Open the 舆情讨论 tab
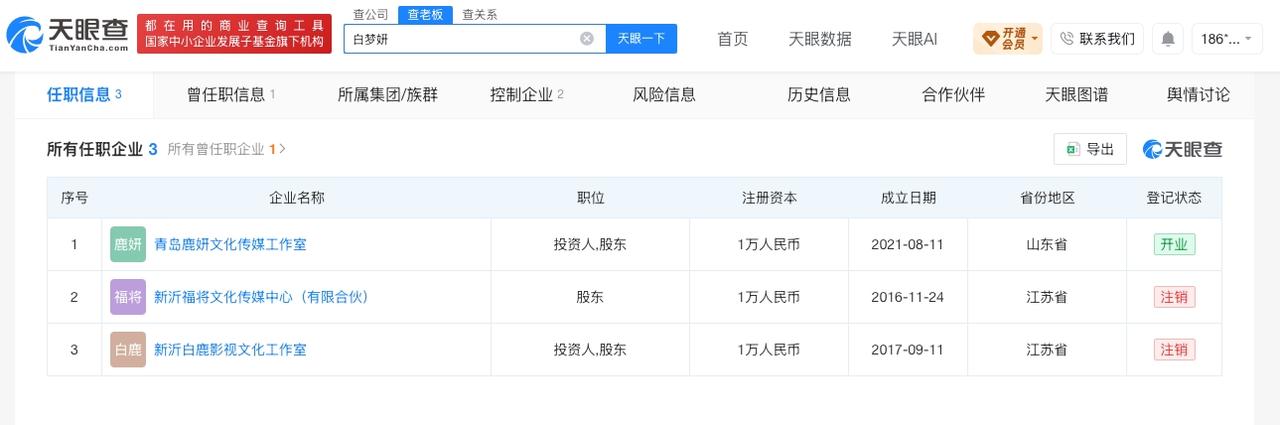The width and height of the screenshot is (1280, 425). pos(1198,95)
